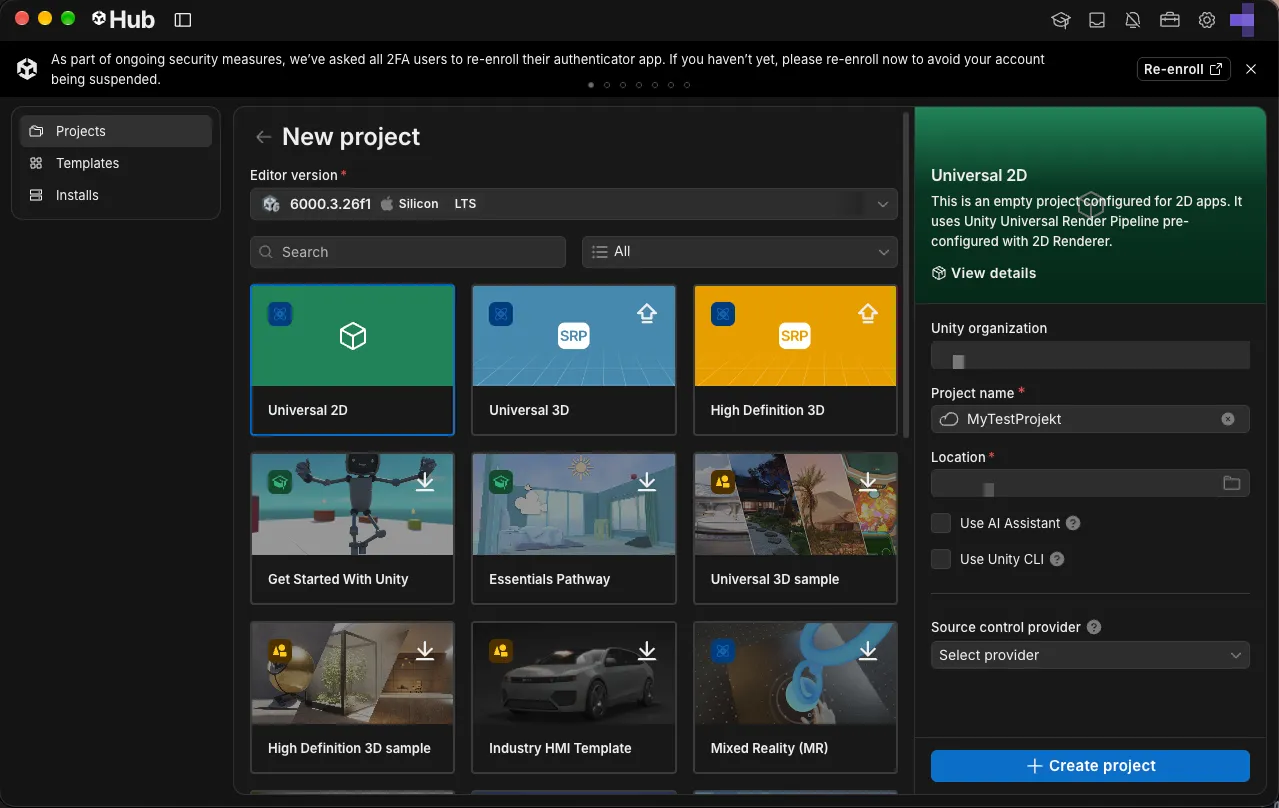Open Installs in the sidebar

(x=116, y=195)
